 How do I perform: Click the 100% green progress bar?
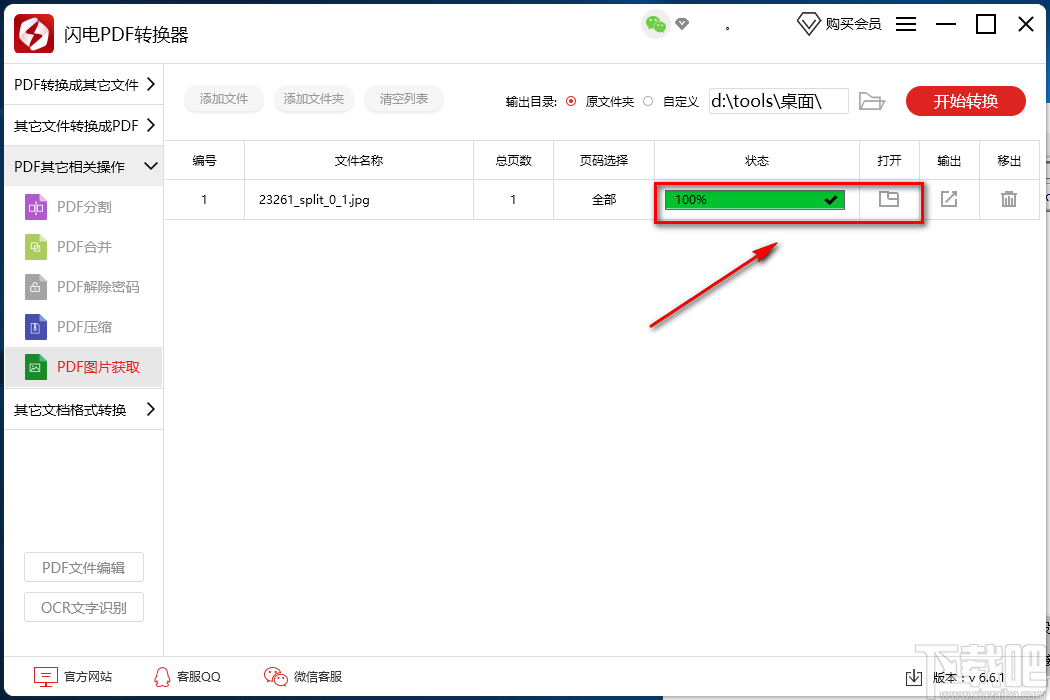pyautogui.click(x=755, y=200)
